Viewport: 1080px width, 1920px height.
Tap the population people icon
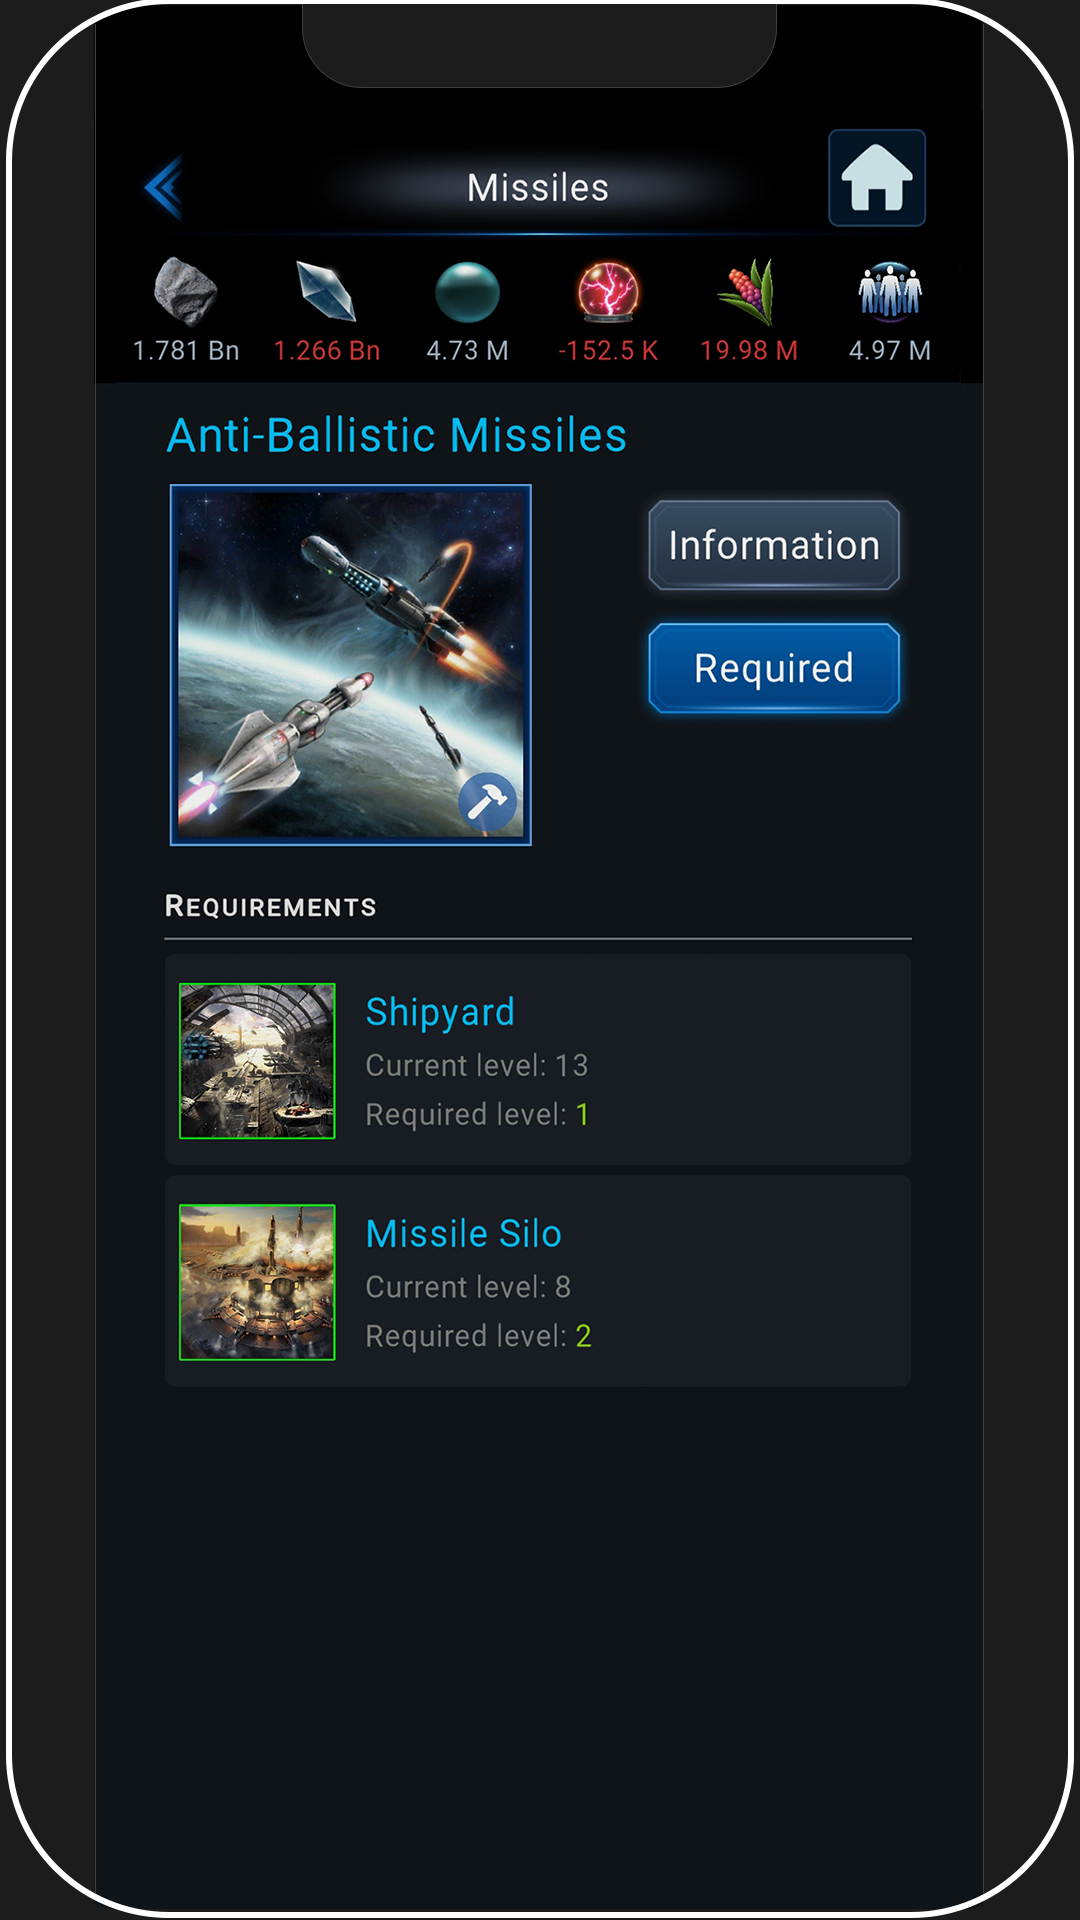[x=890, y=291]
